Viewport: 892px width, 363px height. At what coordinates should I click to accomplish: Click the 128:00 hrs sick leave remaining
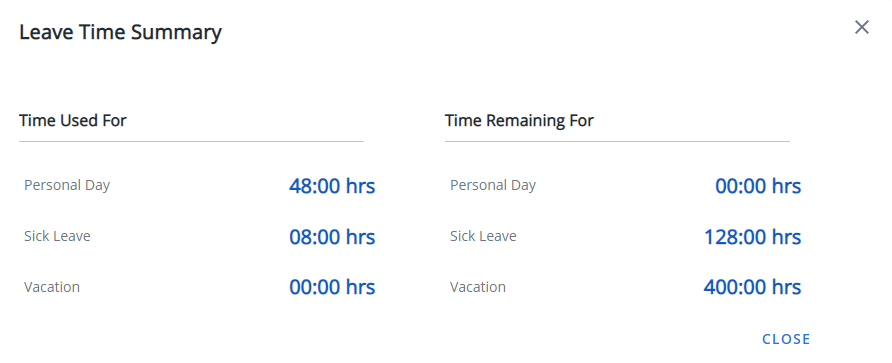753,237
